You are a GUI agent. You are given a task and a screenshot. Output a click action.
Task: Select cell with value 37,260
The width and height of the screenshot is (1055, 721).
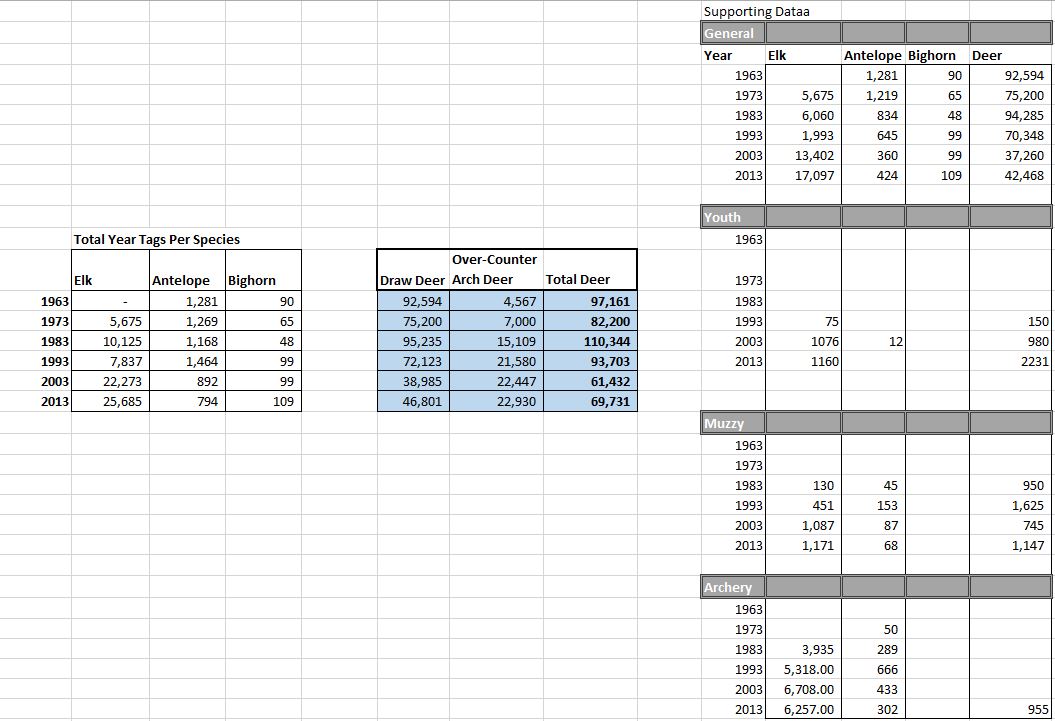[x=1010, y=155]
